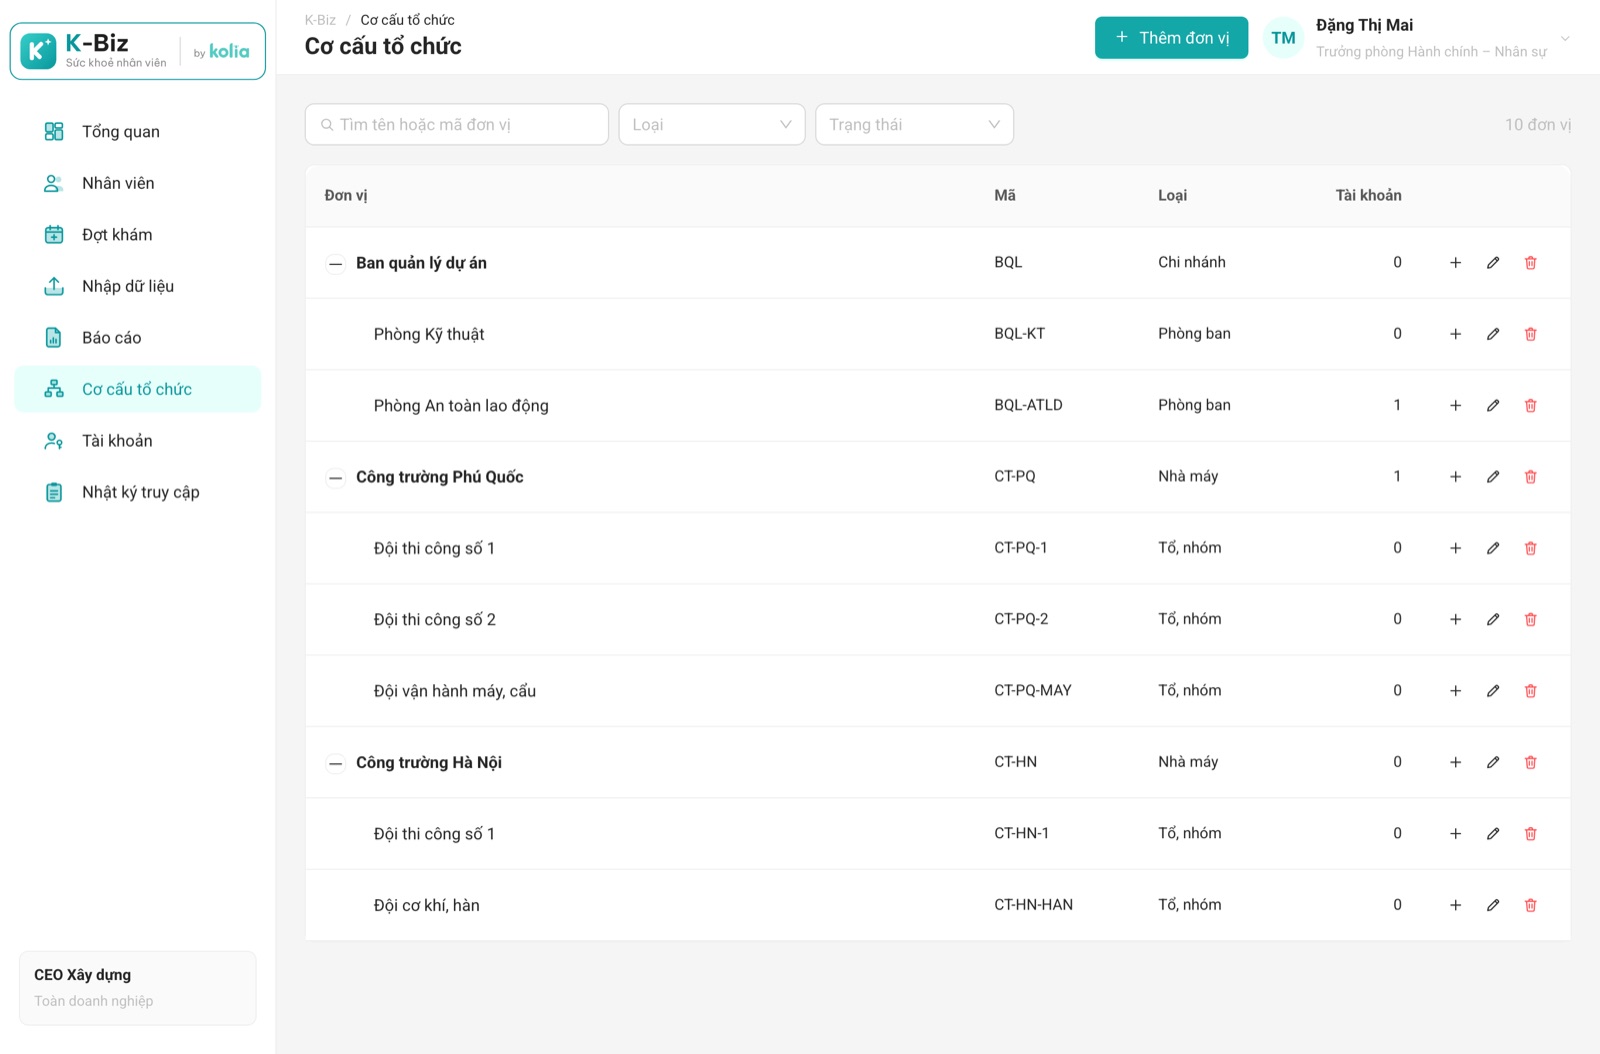Open the Đợt khám section
The width and height of the screenshot is (1600, 1054).
click(138, 235)
